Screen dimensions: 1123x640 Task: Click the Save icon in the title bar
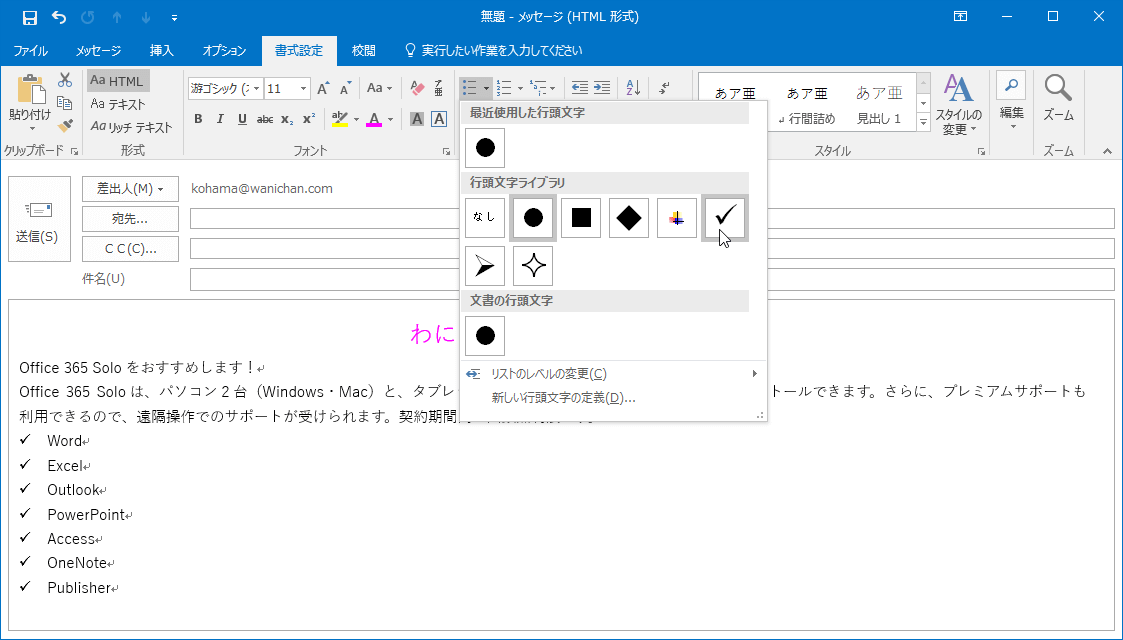click(x=29, y=17)
